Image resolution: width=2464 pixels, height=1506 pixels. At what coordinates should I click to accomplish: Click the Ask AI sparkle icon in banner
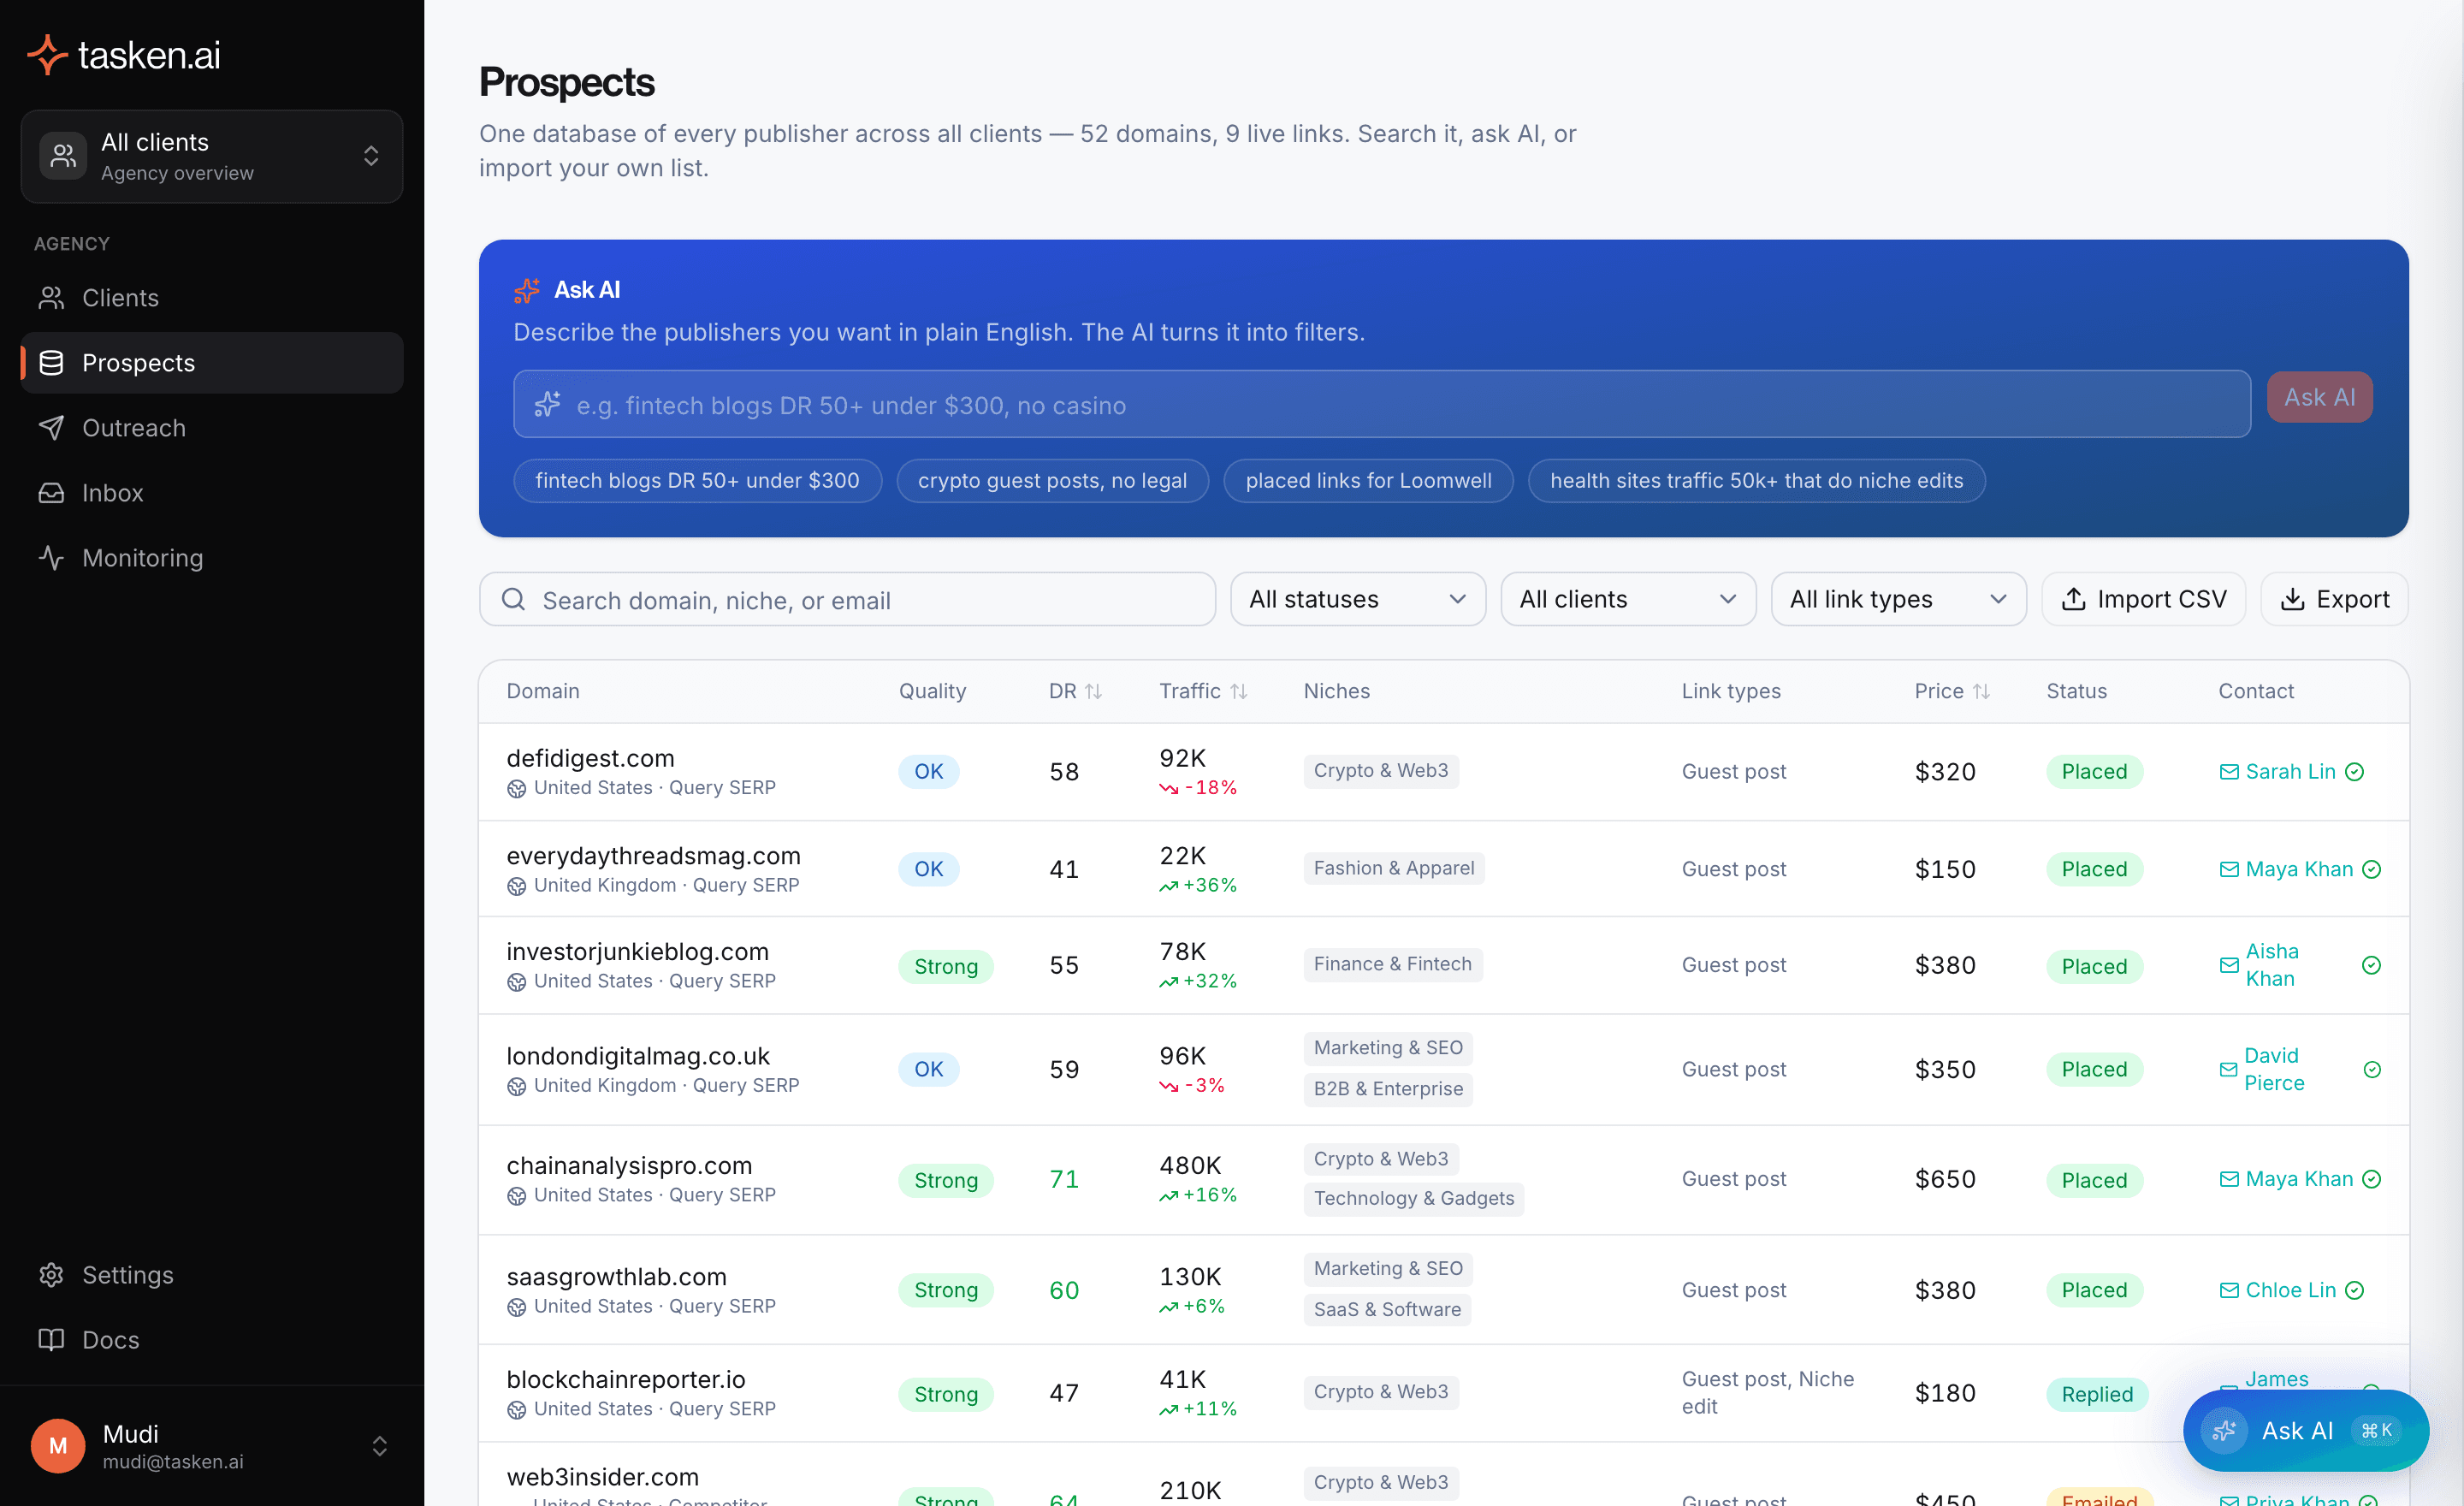click(x=527, y=290)
